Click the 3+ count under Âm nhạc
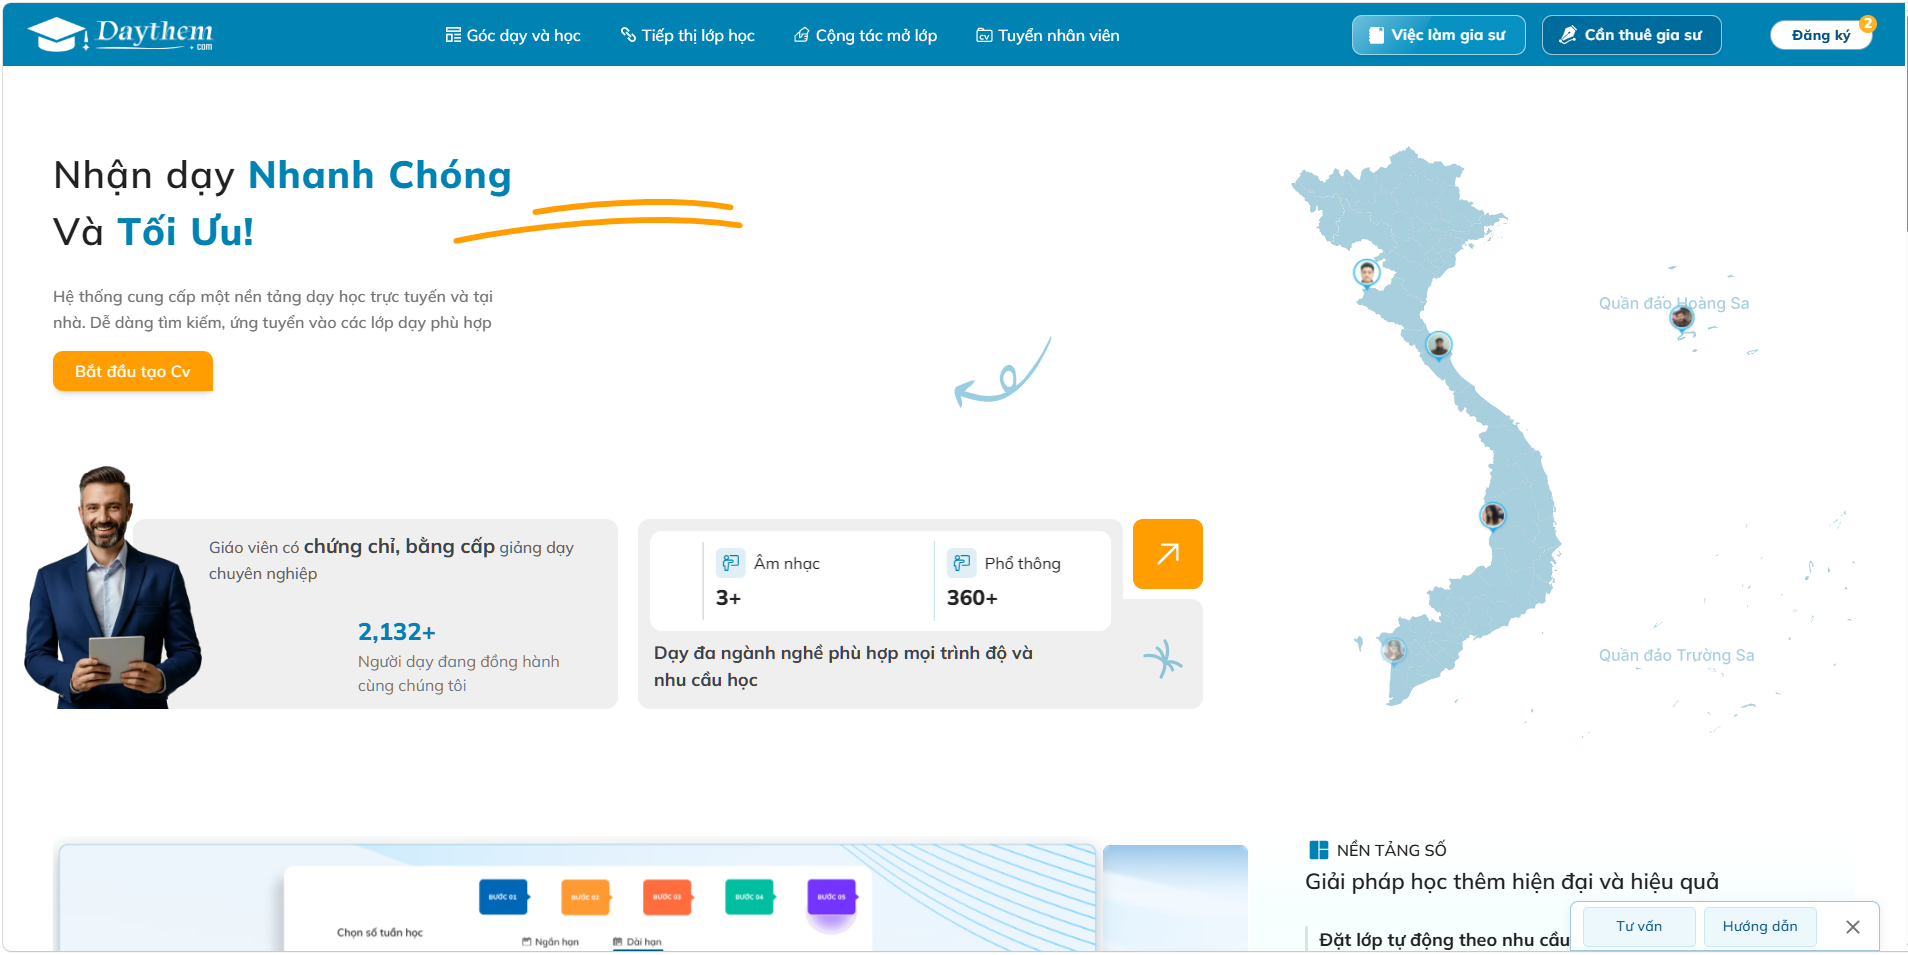The image size is (1908, 955). click(x=728, y=598)
